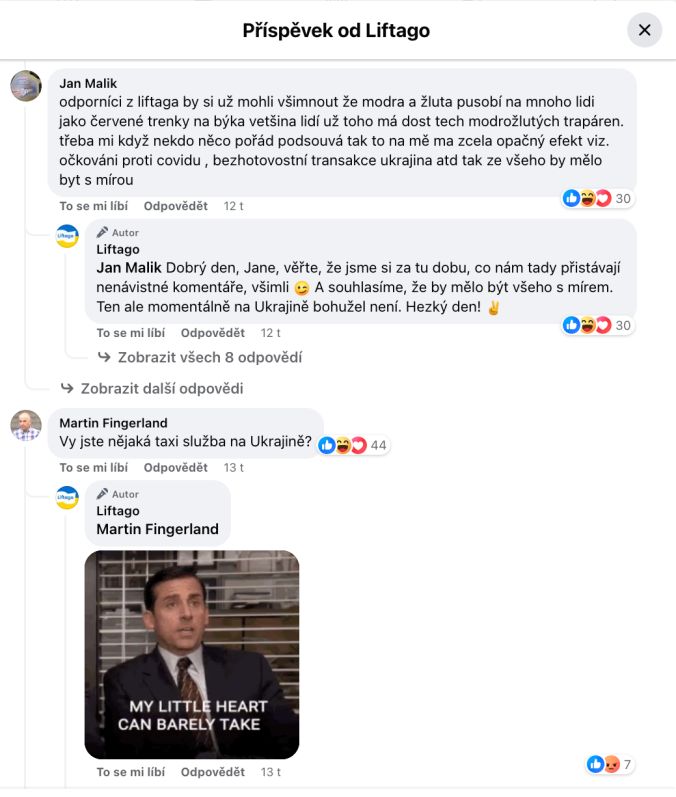
Task: Expand all 8 replies
Action: click(209, 357)
